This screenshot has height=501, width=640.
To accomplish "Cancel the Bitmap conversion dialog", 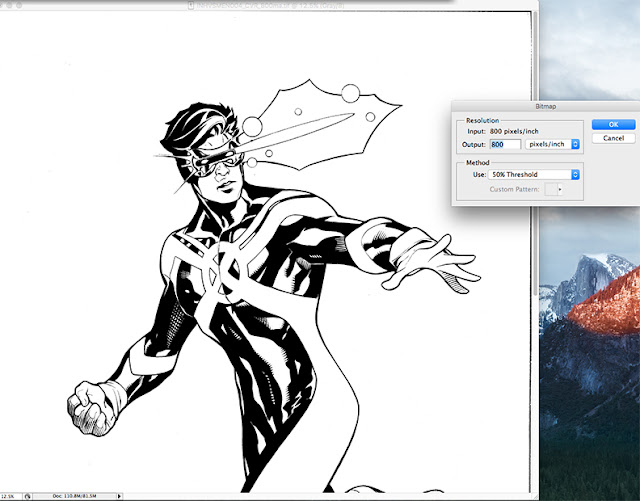I will click(613, 138).
